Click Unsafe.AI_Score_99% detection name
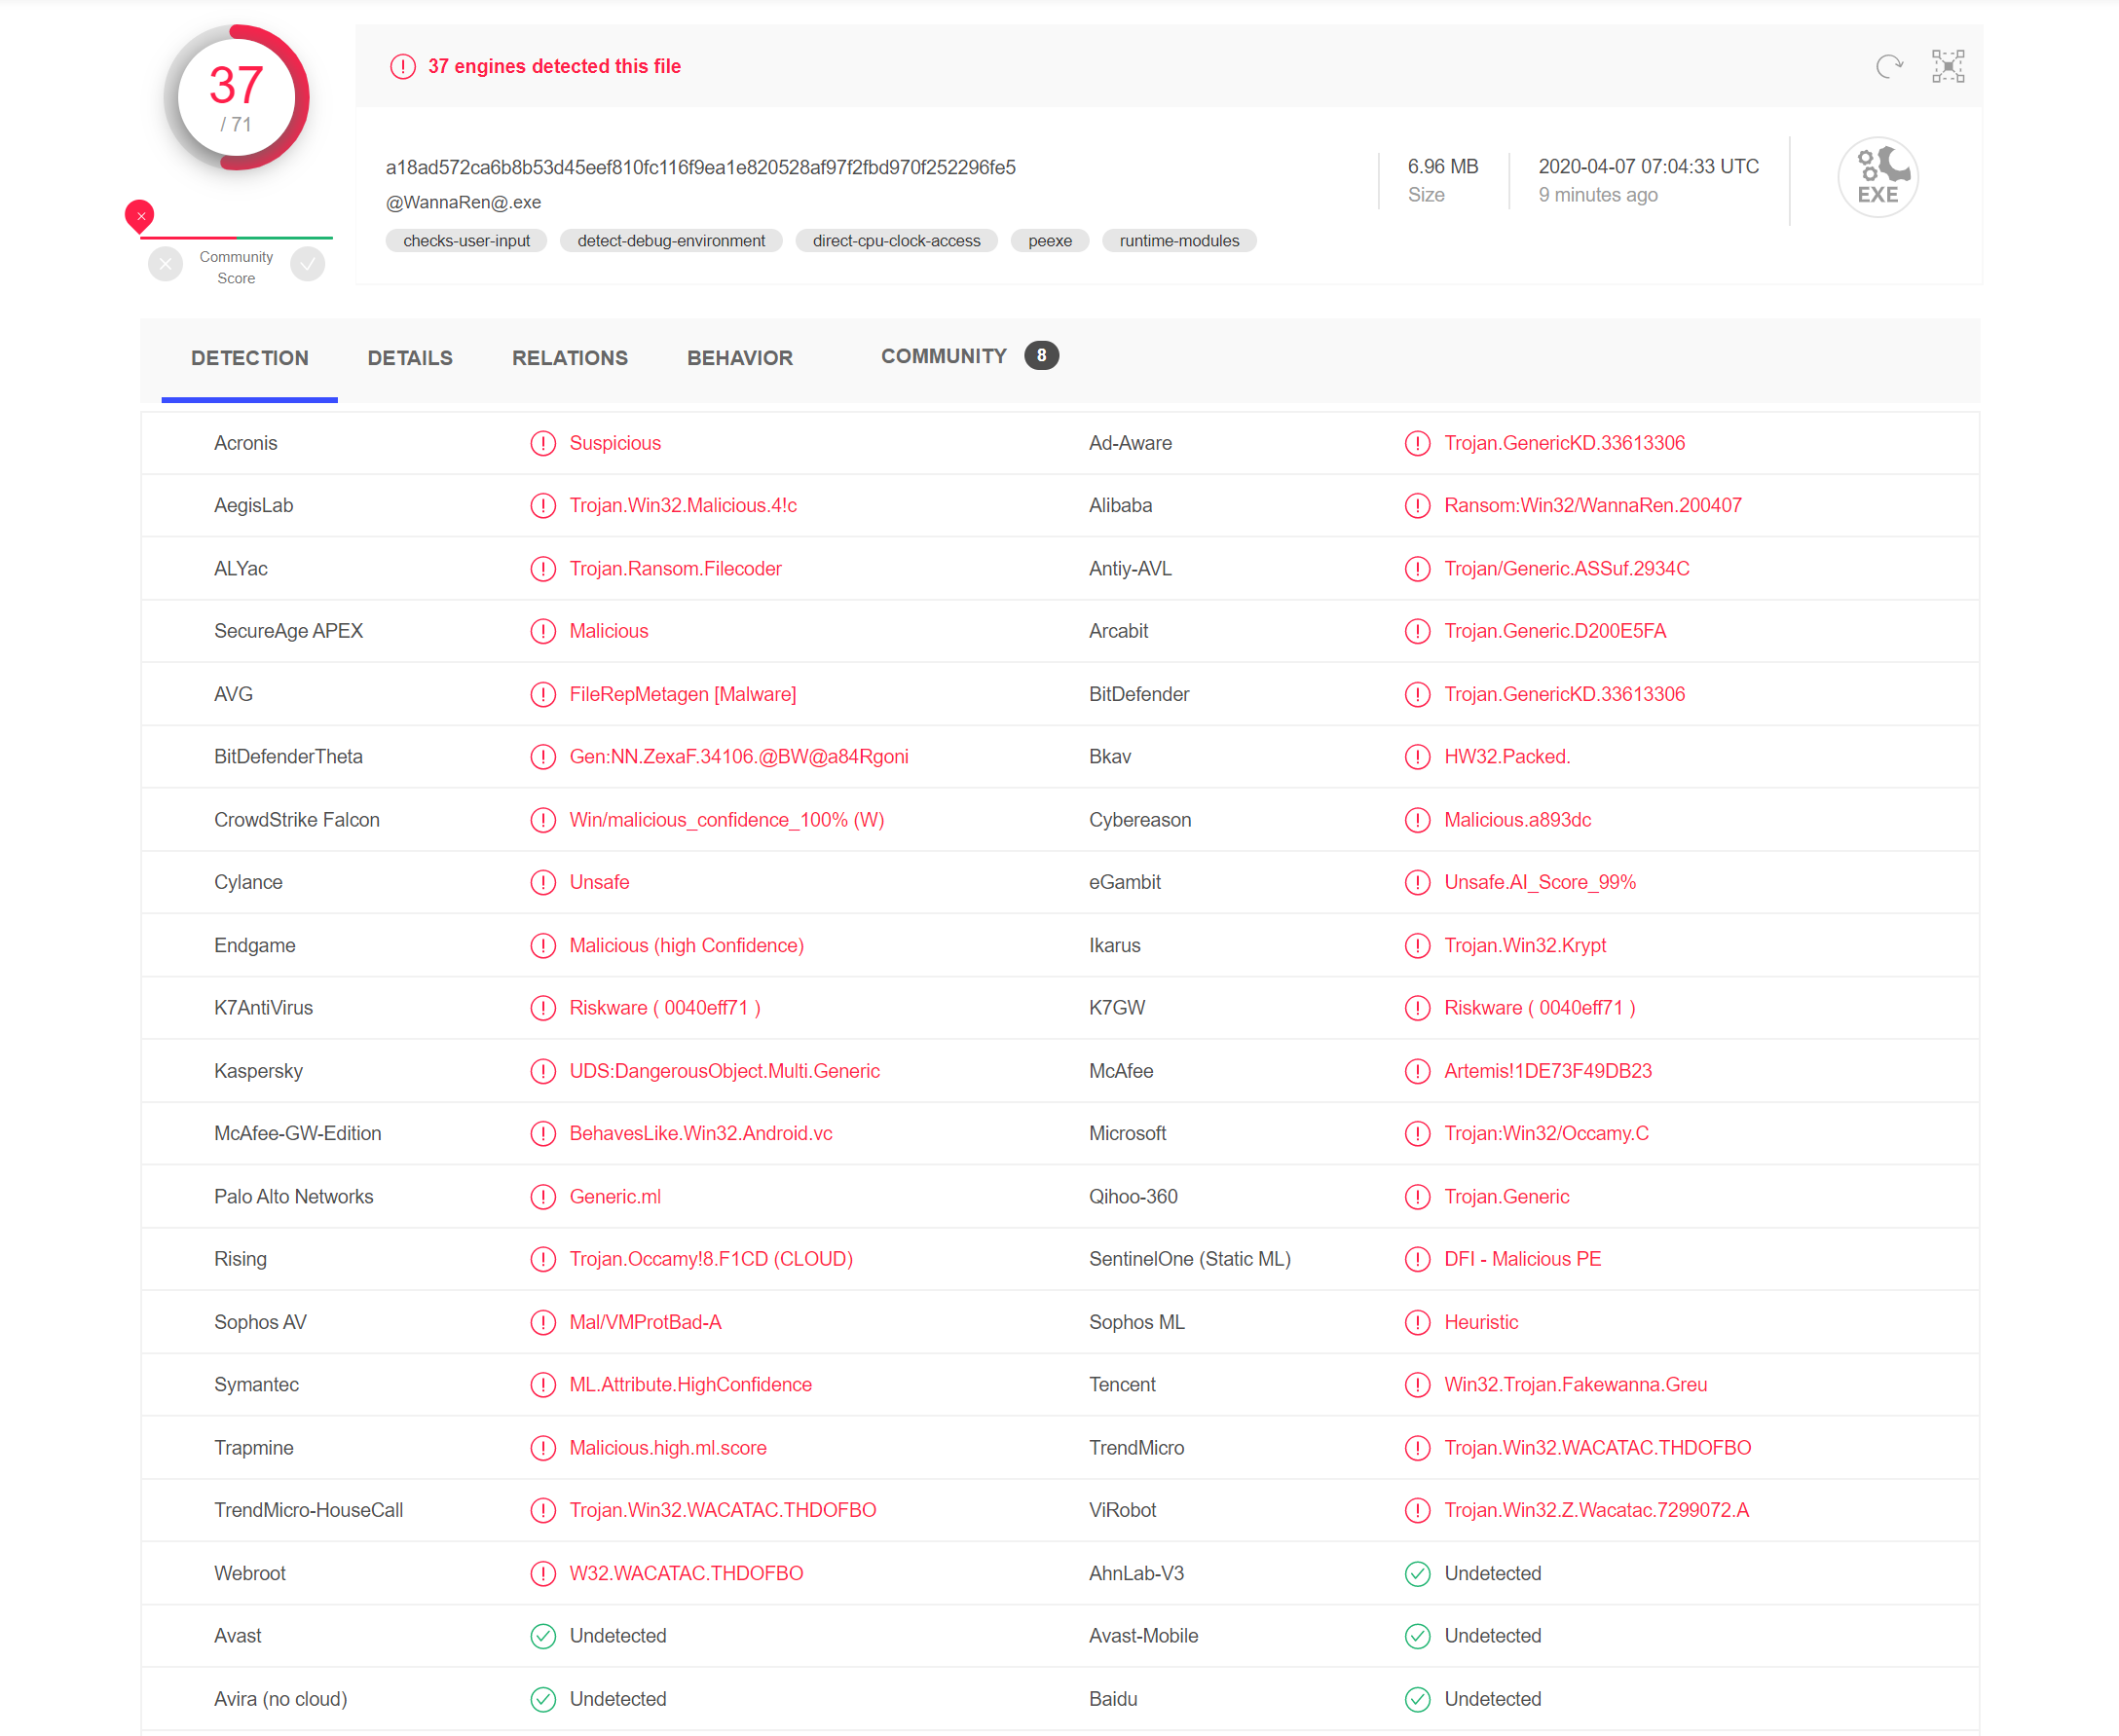 point(1540,882)
